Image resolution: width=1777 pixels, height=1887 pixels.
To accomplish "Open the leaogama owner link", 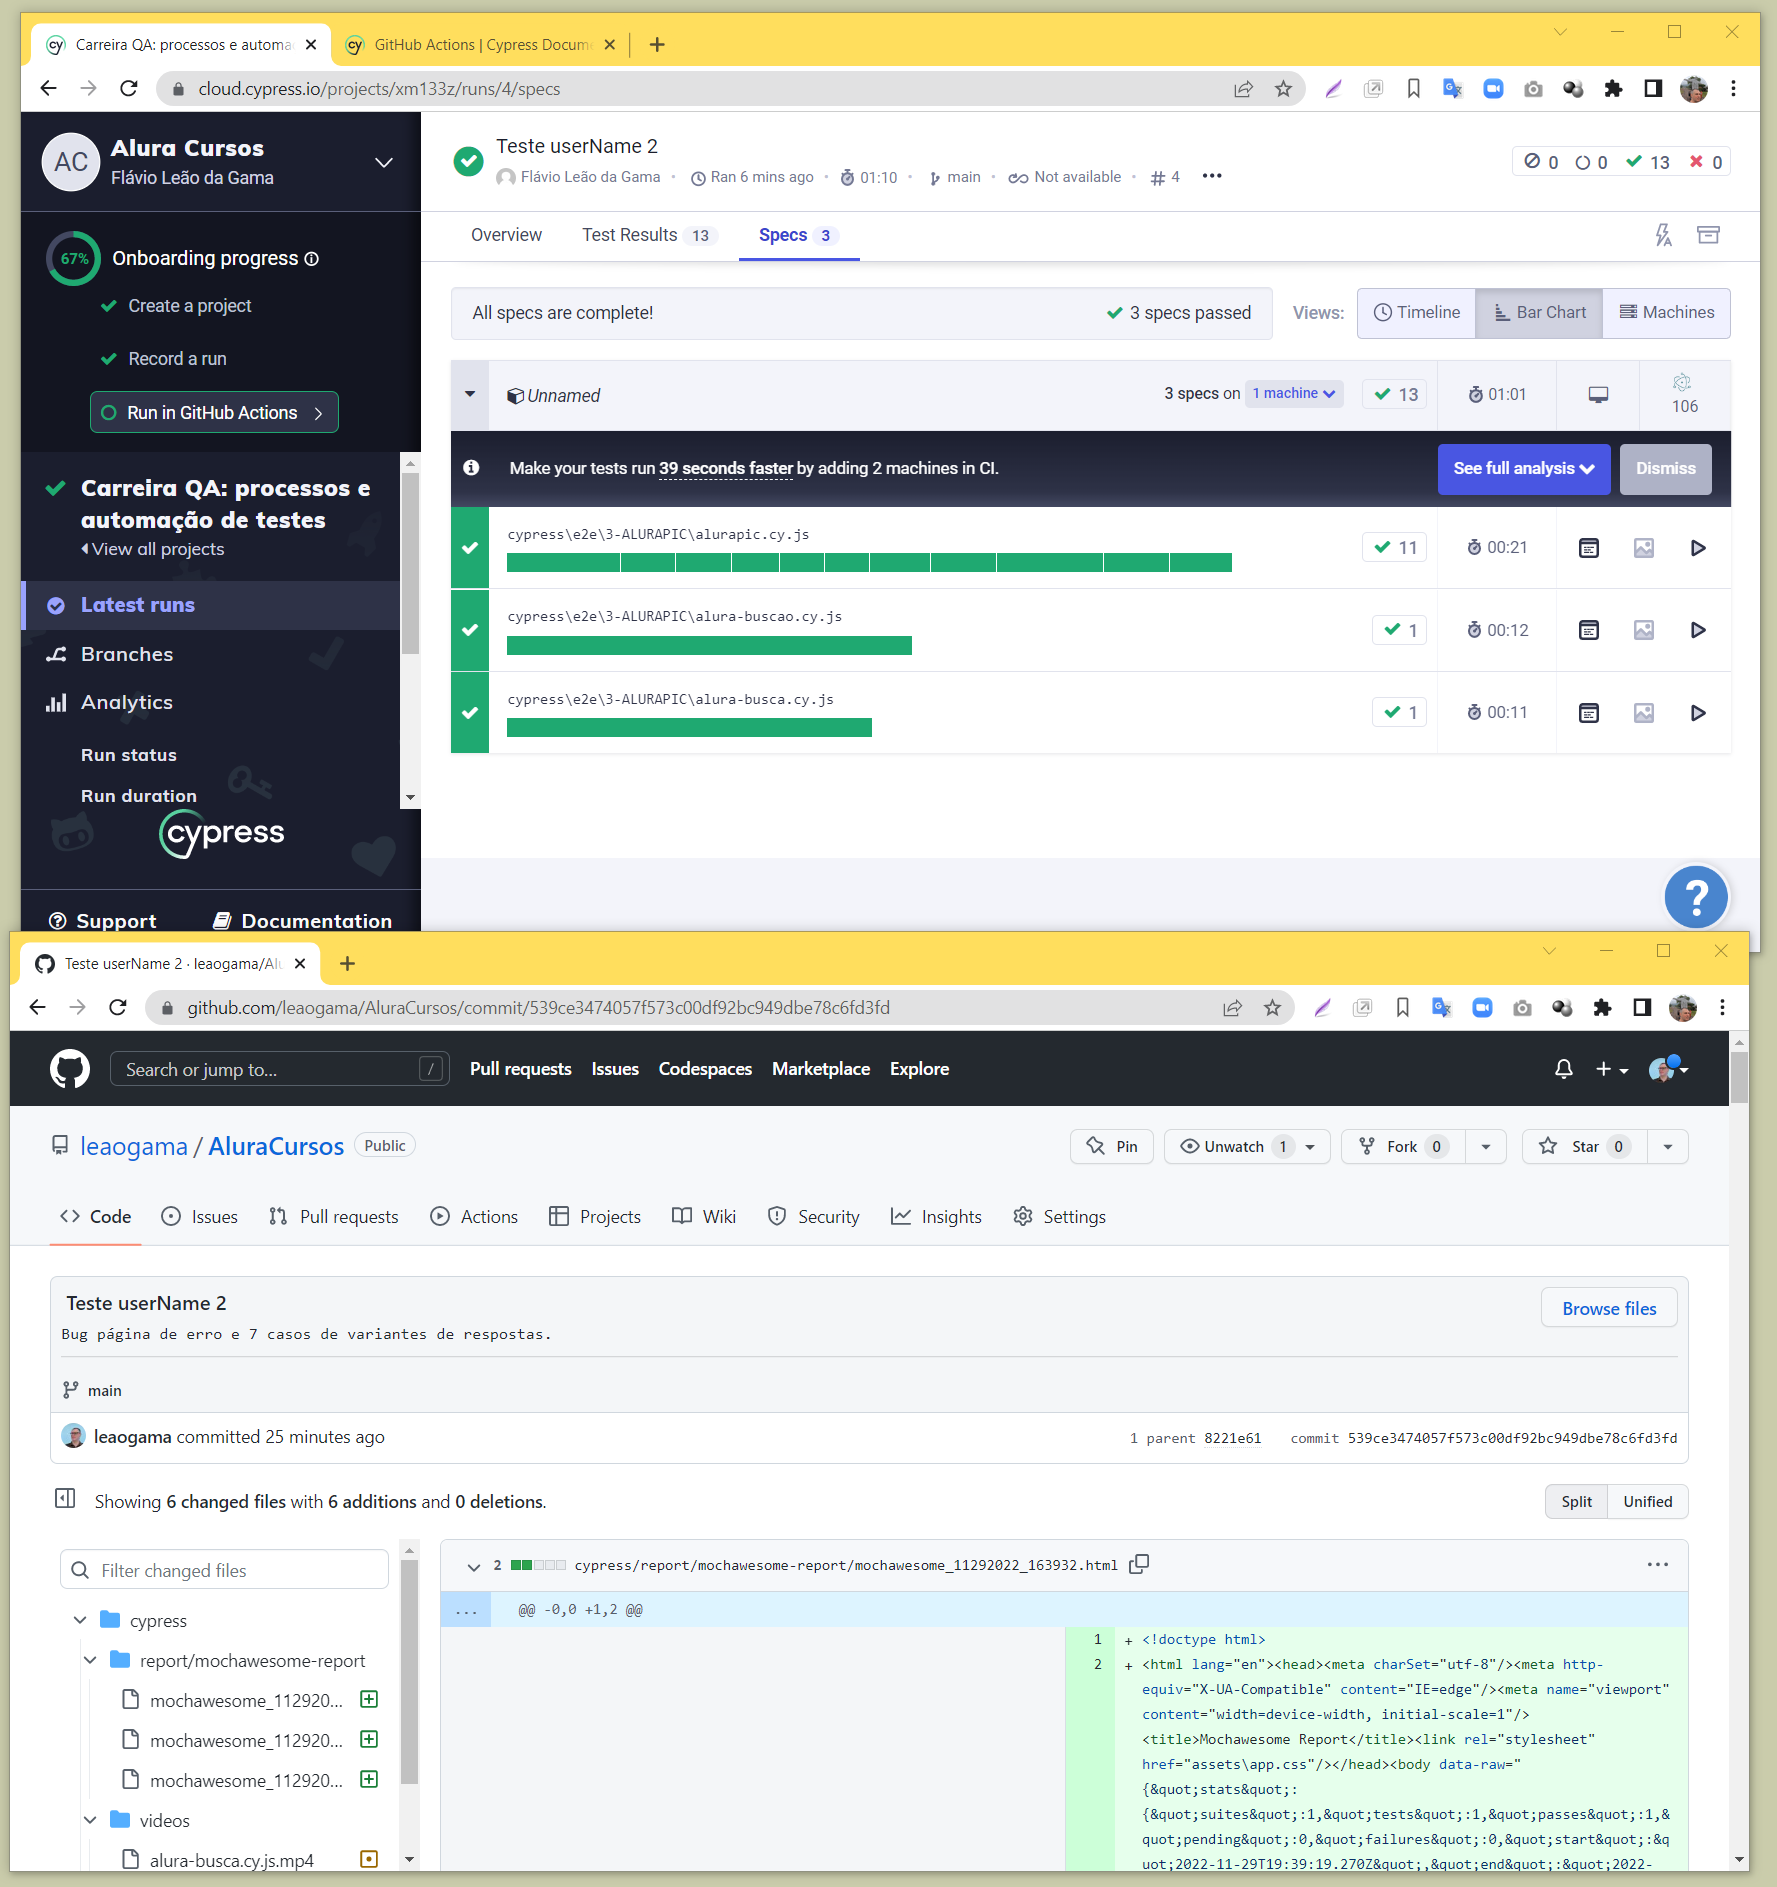I will pos(134,1147).
